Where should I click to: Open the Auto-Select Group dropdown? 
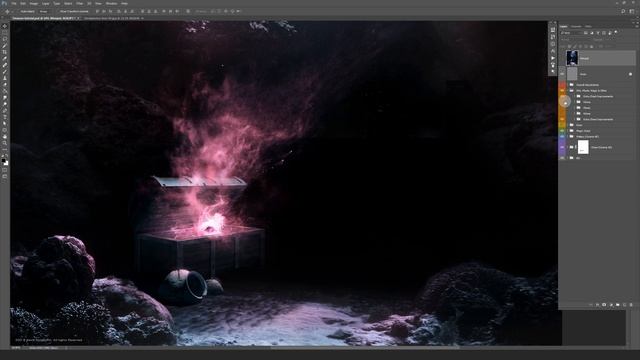[x=44, y=11]
